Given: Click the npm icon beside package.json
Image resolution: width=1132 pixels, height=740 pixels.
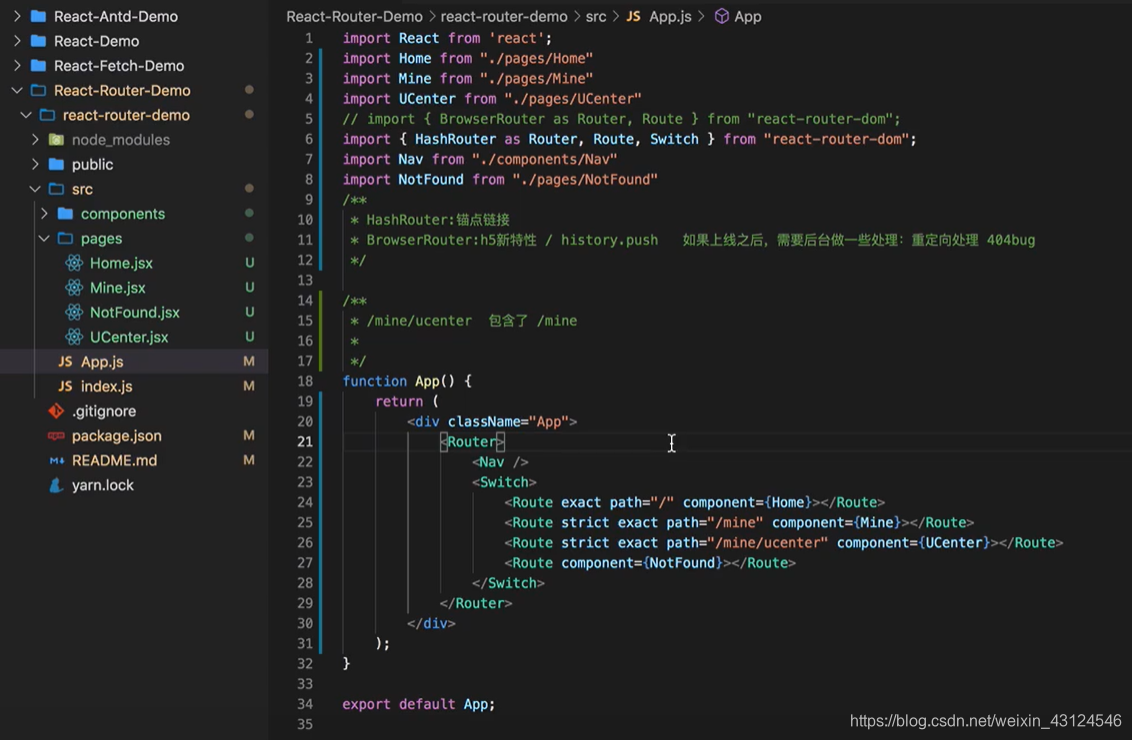Looking at the screenshot, I should tap(56, 435).
